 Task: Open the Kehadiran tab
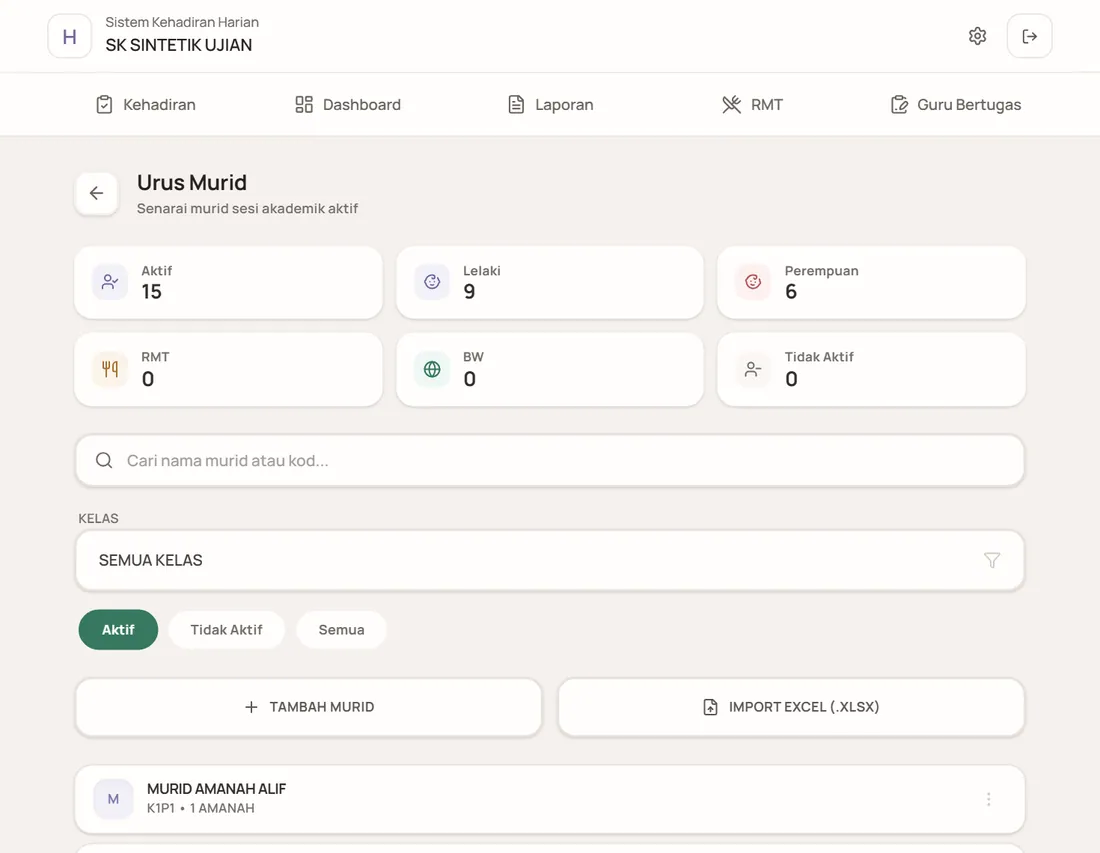146,105
